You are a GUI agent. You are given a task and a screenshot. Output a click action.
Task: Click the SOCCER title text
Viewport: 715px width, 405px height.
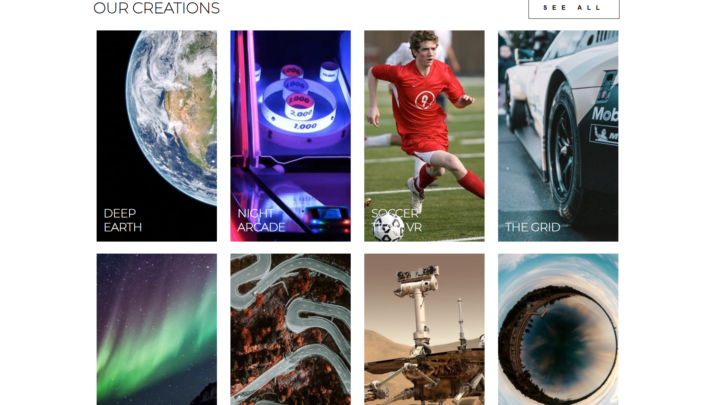(x=395, y=213)
